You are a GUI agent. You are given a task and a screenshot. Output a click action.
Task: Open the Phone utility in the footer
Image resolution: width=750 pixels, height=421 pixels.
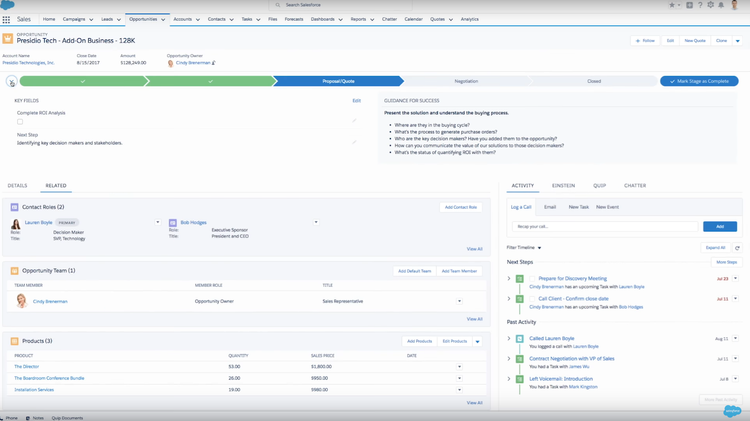9,418
